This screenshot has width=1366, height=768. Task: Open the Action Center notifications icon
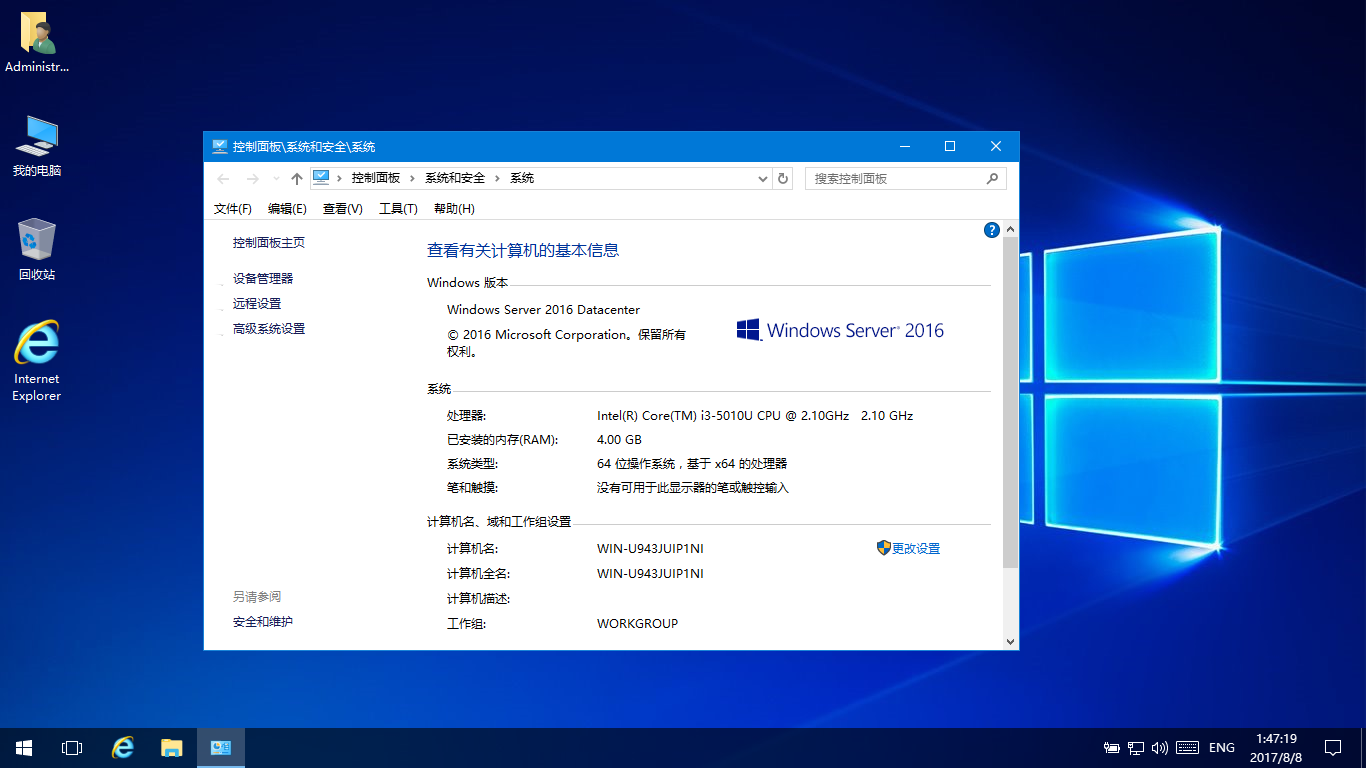tap(1333, 748)
